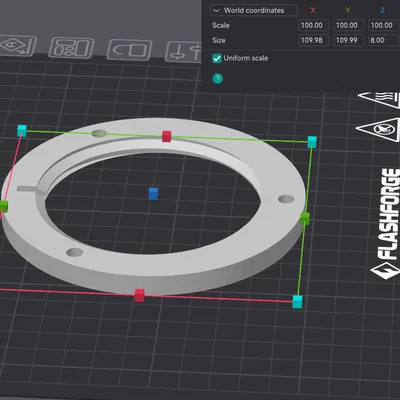Click the Y size field showing 109.99

click(x=347, y=40)
